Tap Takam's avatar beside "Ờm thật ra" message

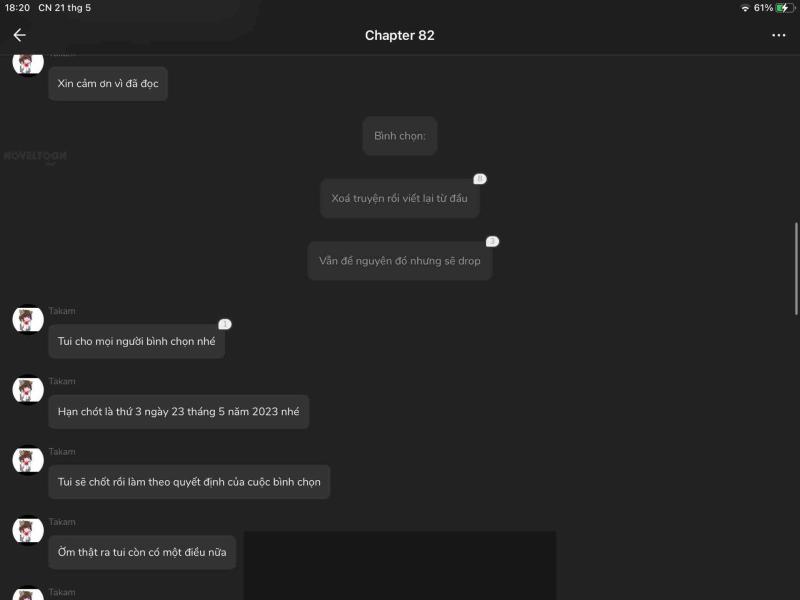(x=28, y=531)
